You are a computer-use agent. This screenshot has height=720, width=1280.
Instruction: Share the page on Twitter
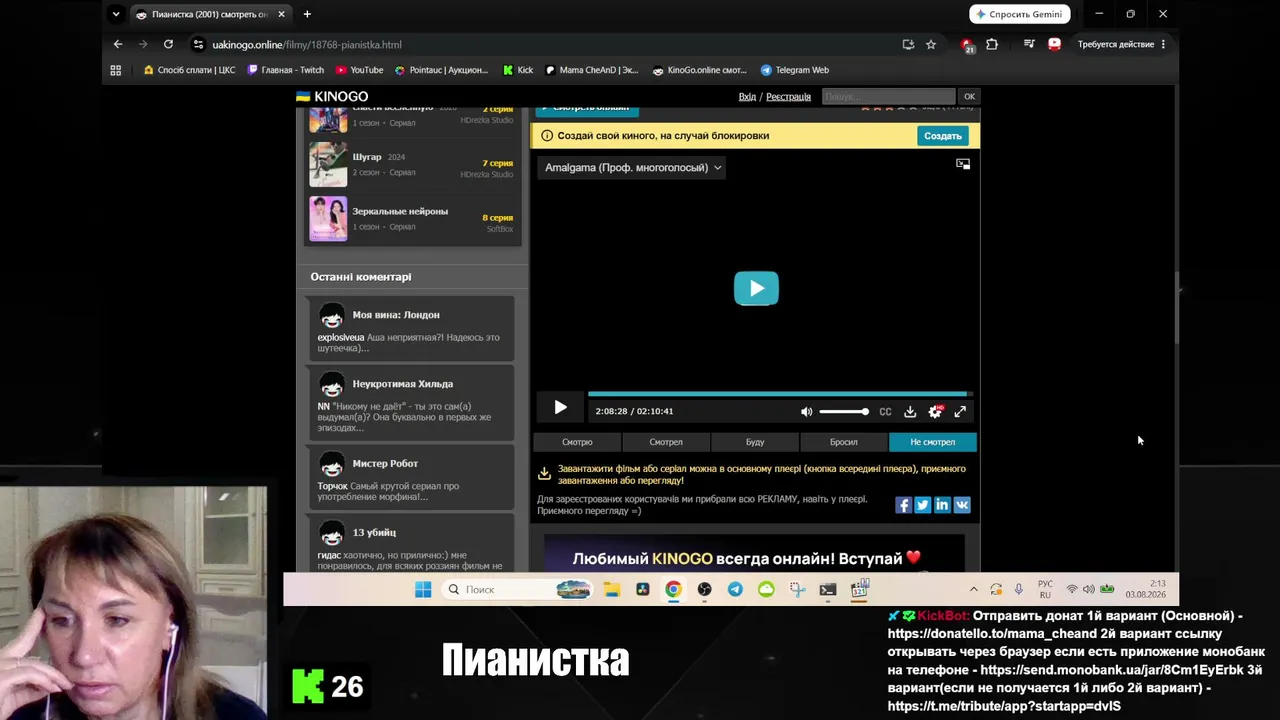pos(922,505)
